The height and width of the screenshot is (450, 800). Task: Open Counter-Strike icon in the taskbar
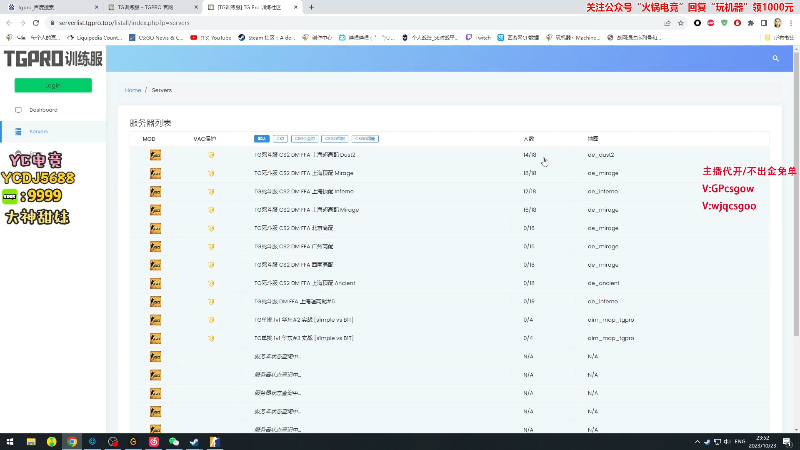(x=215, y=442)
